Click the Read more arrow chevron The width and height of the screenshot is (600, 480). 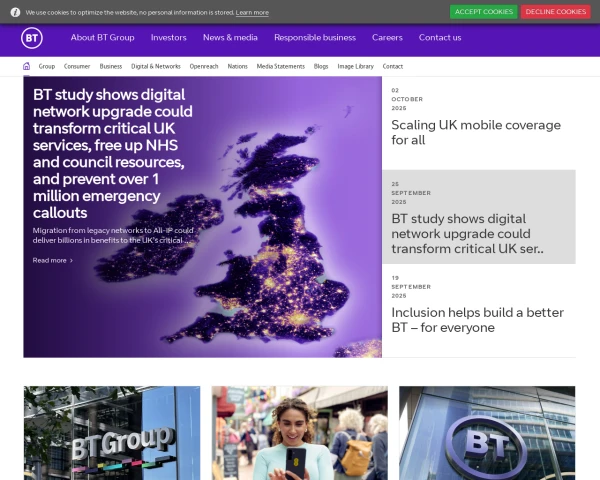click(71, 261)
